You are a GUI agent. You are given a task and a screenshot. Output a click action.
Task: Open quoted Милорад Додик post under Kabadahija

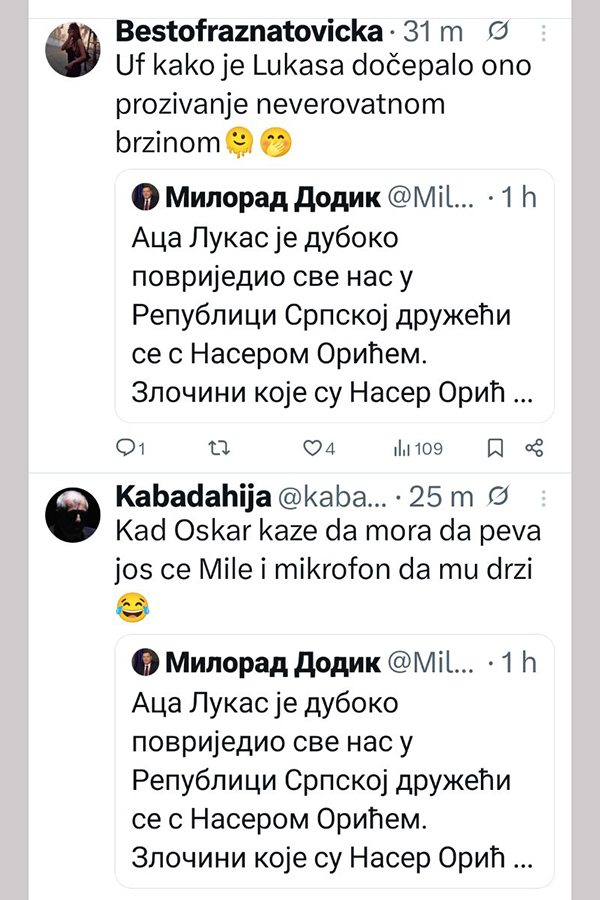tap(335, 775)
